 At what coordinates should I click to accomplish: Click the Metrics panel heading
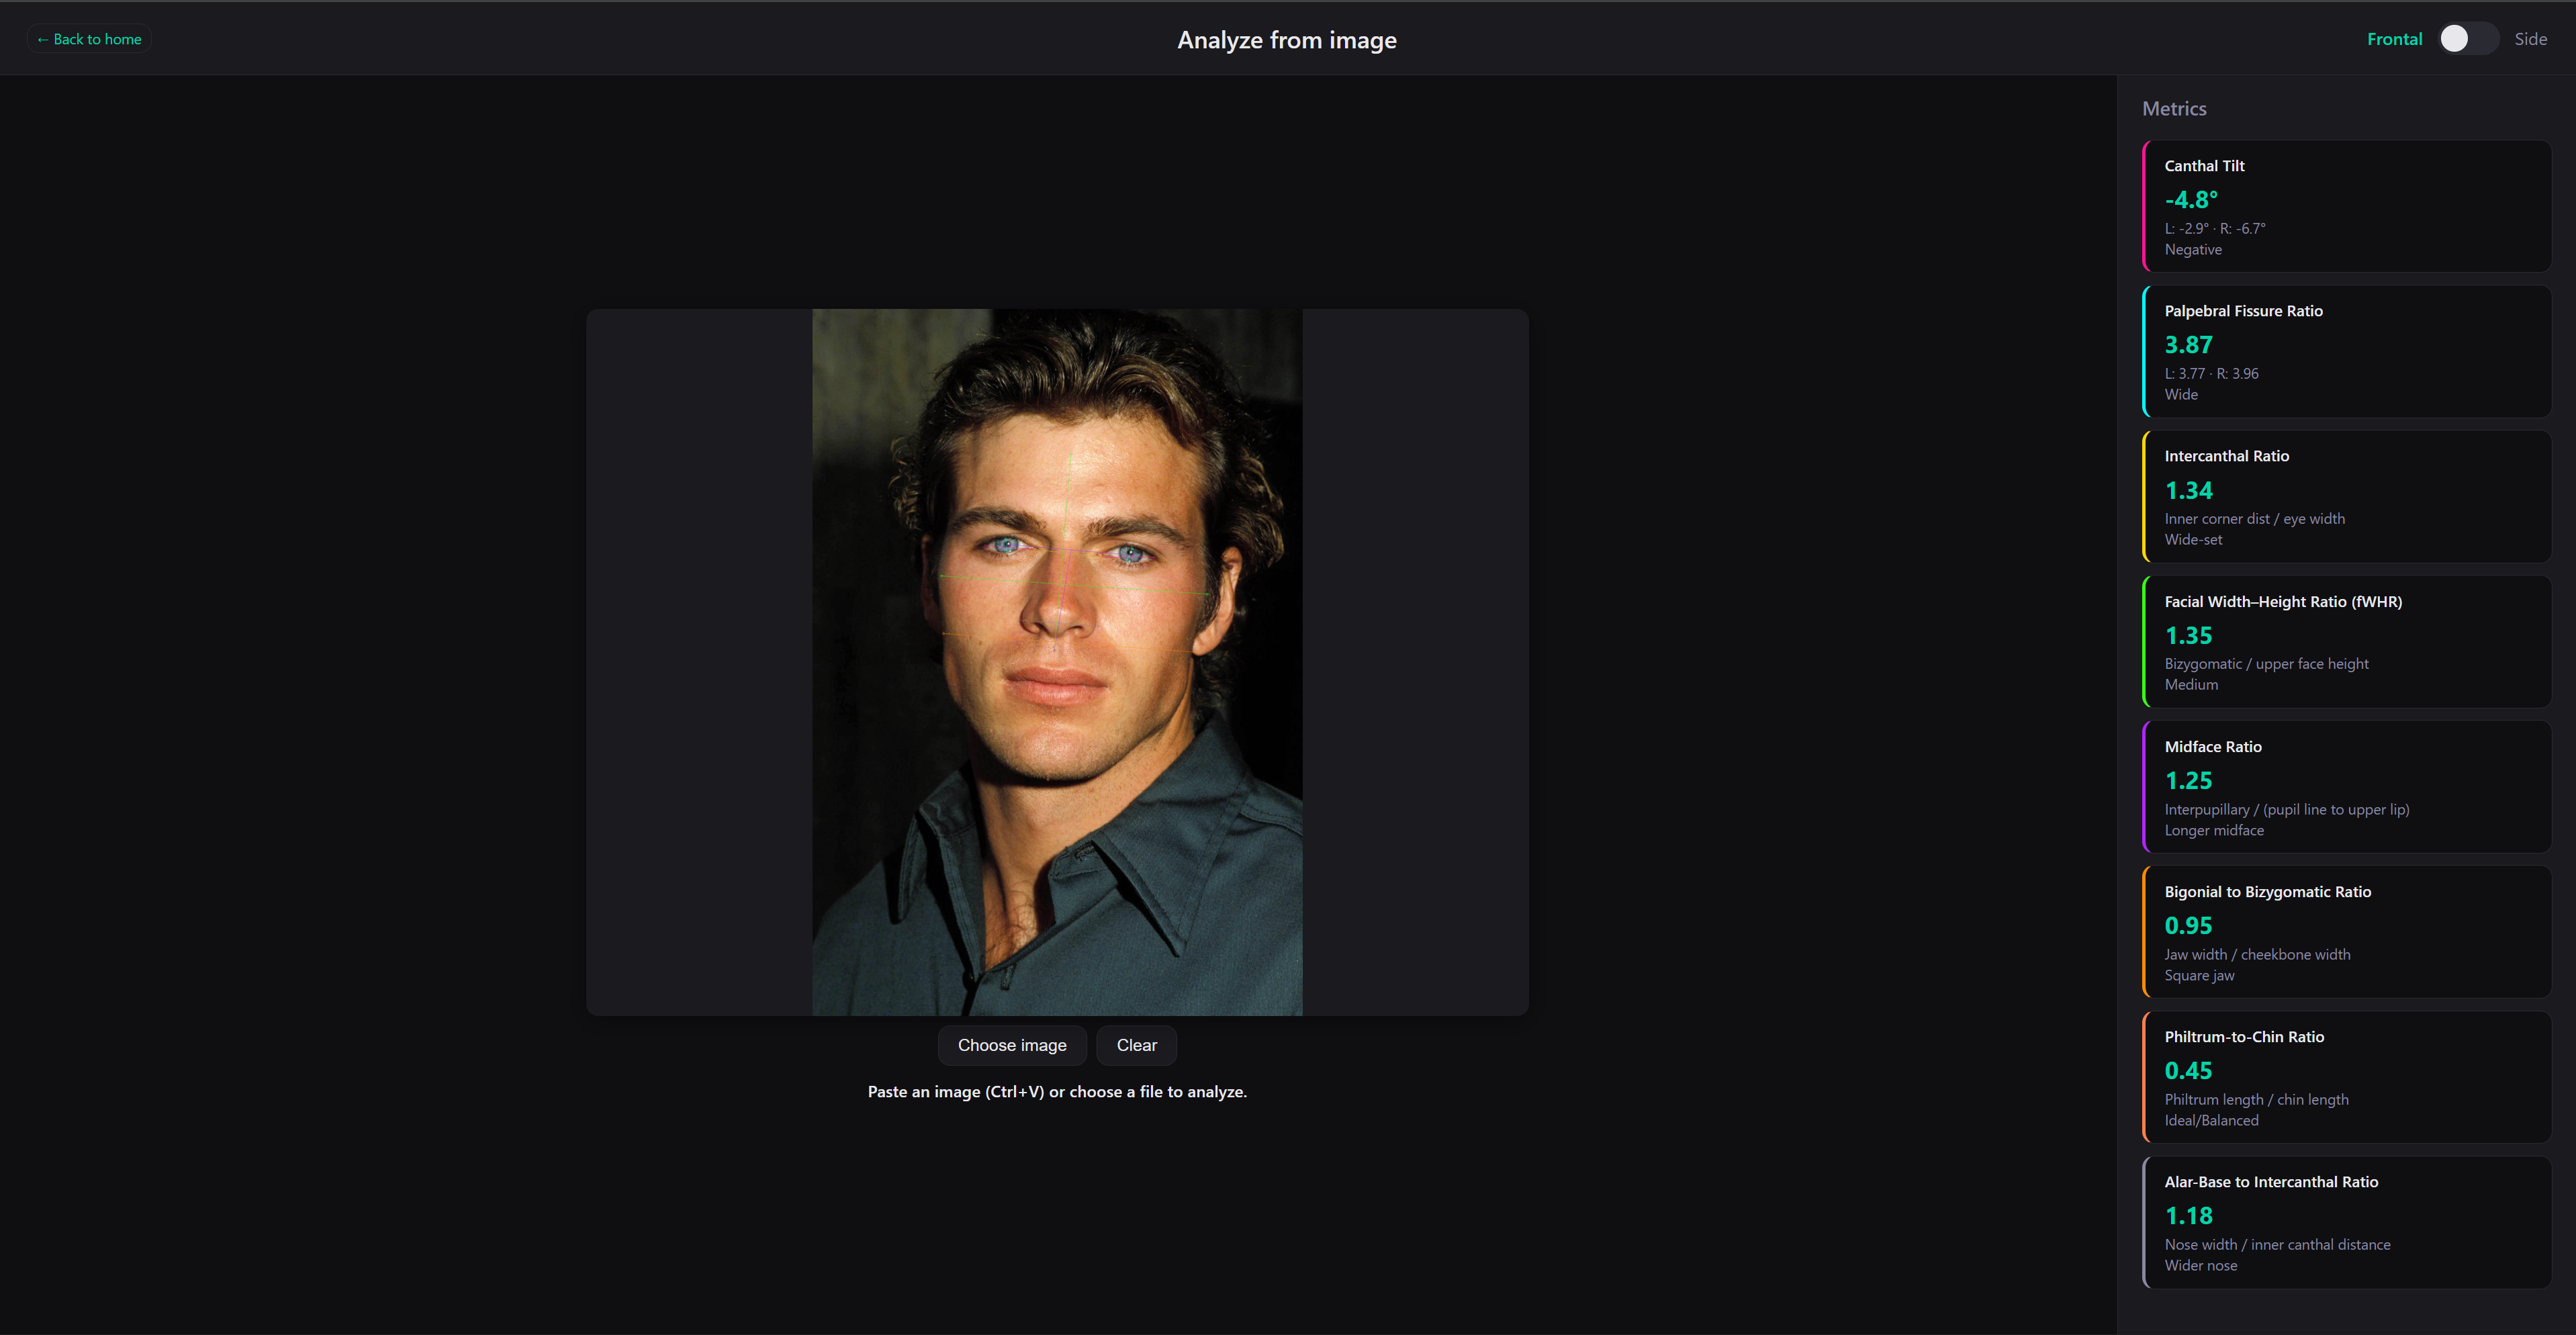[2174, 109]
